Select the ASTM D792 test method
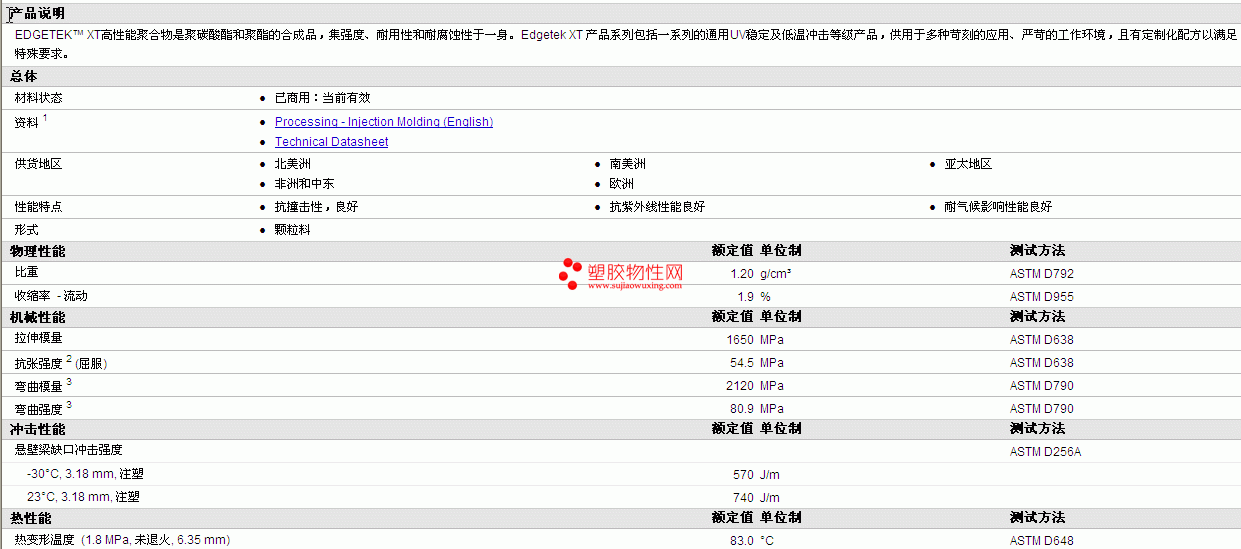The image size is (1241, 549). 1042,274
